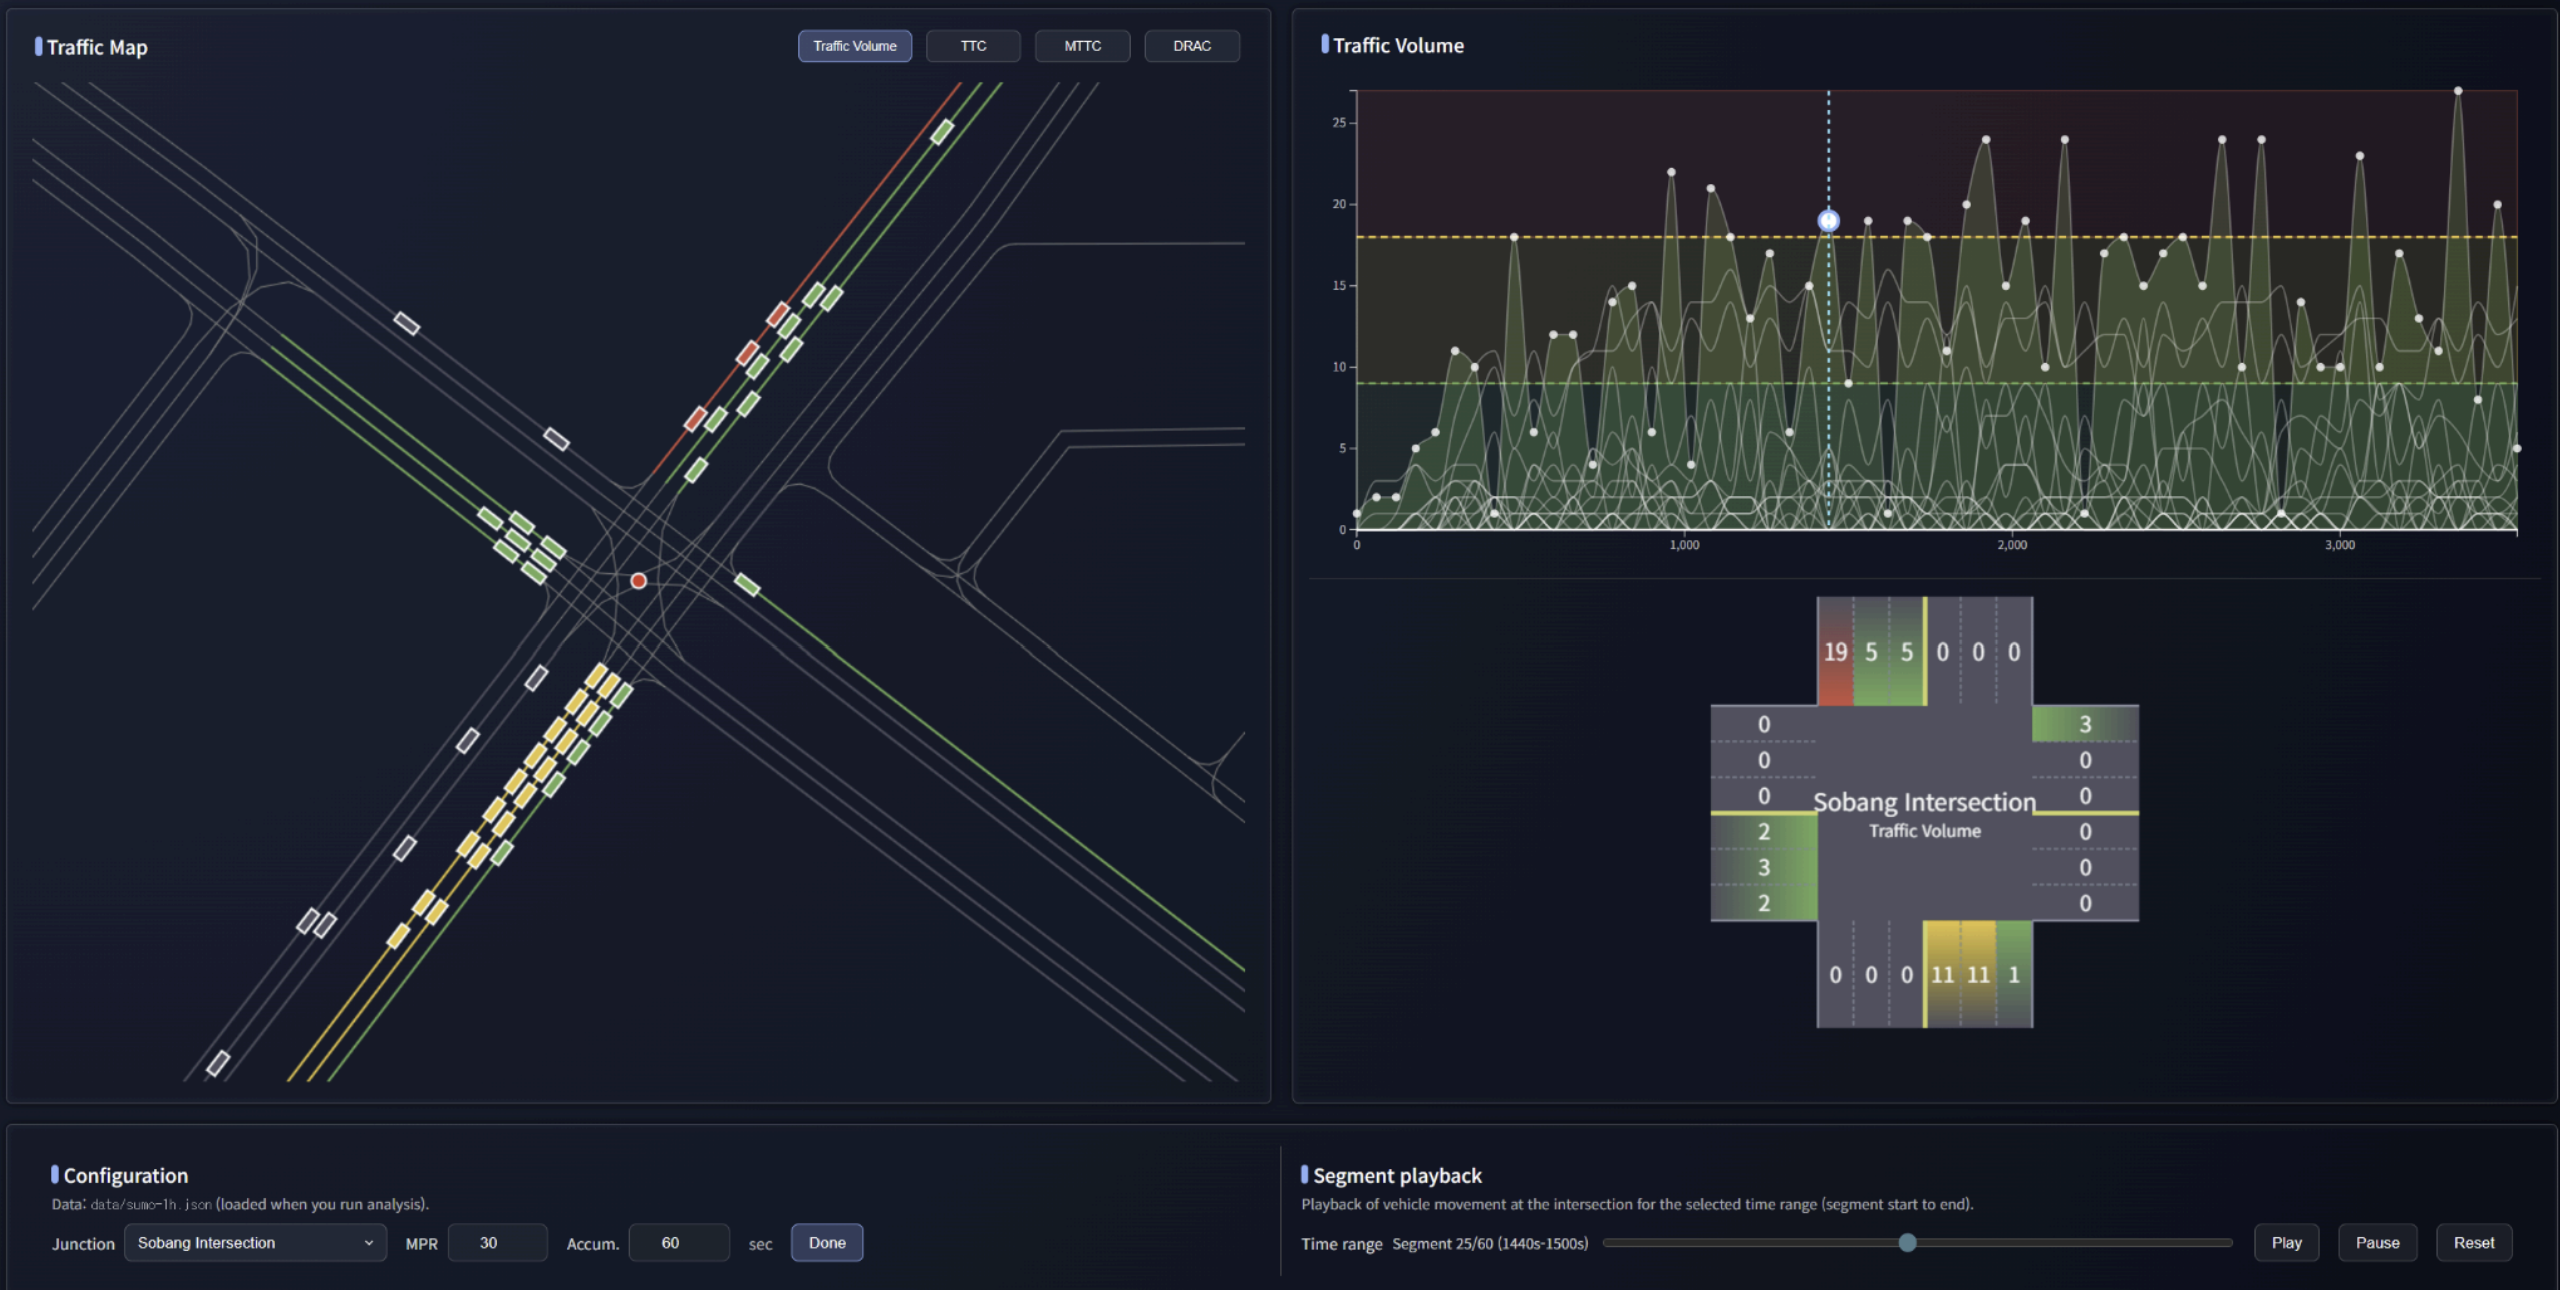Click the highlighted blue data point on chart
The height and width of the screenshot is (1290, 2560).
tap(1828, 220)
